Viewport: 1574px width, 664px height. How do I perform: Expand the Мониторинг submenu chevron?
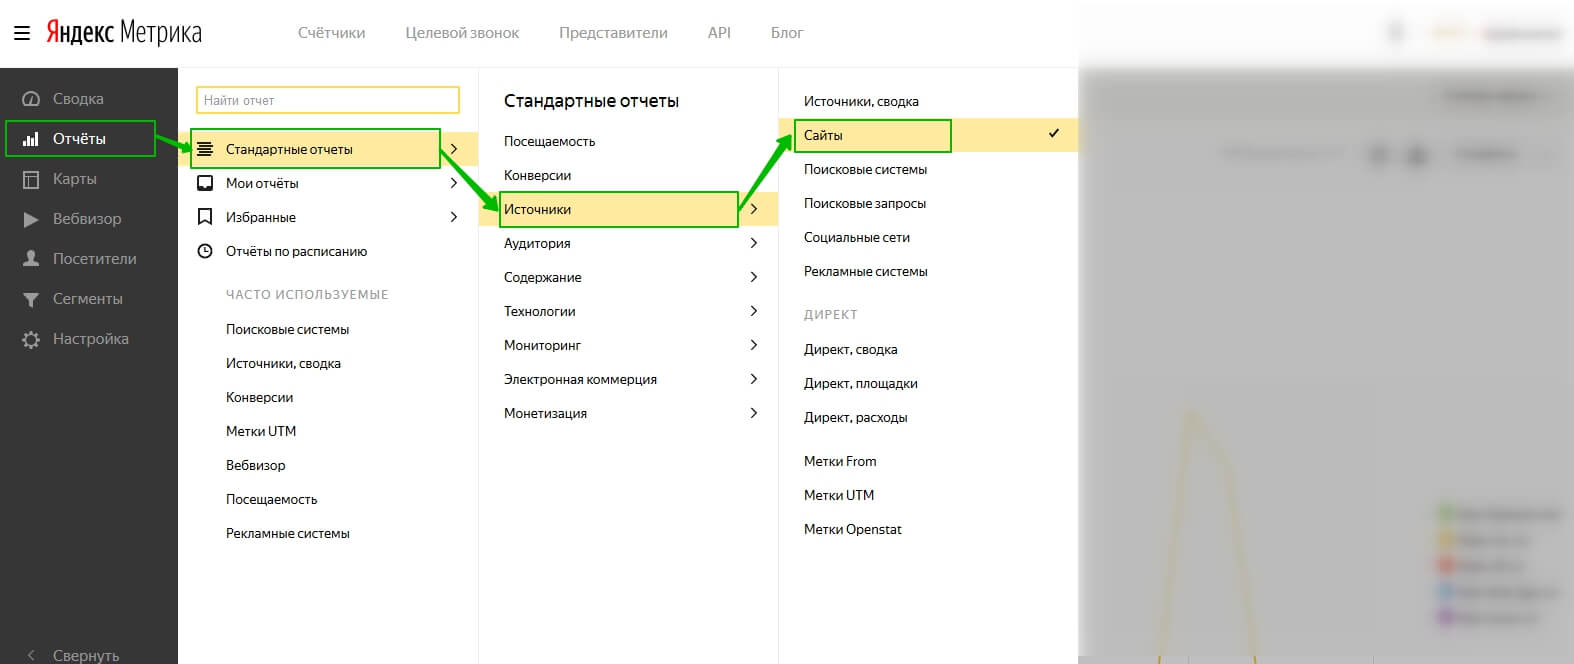[x=754, y=345]
